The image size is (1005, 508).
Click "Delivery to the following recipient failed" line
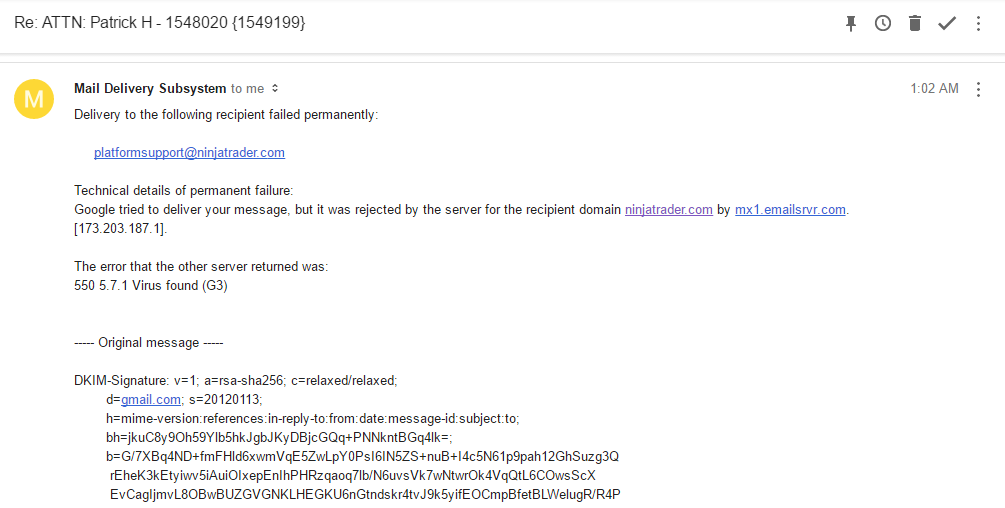[226, 115]
